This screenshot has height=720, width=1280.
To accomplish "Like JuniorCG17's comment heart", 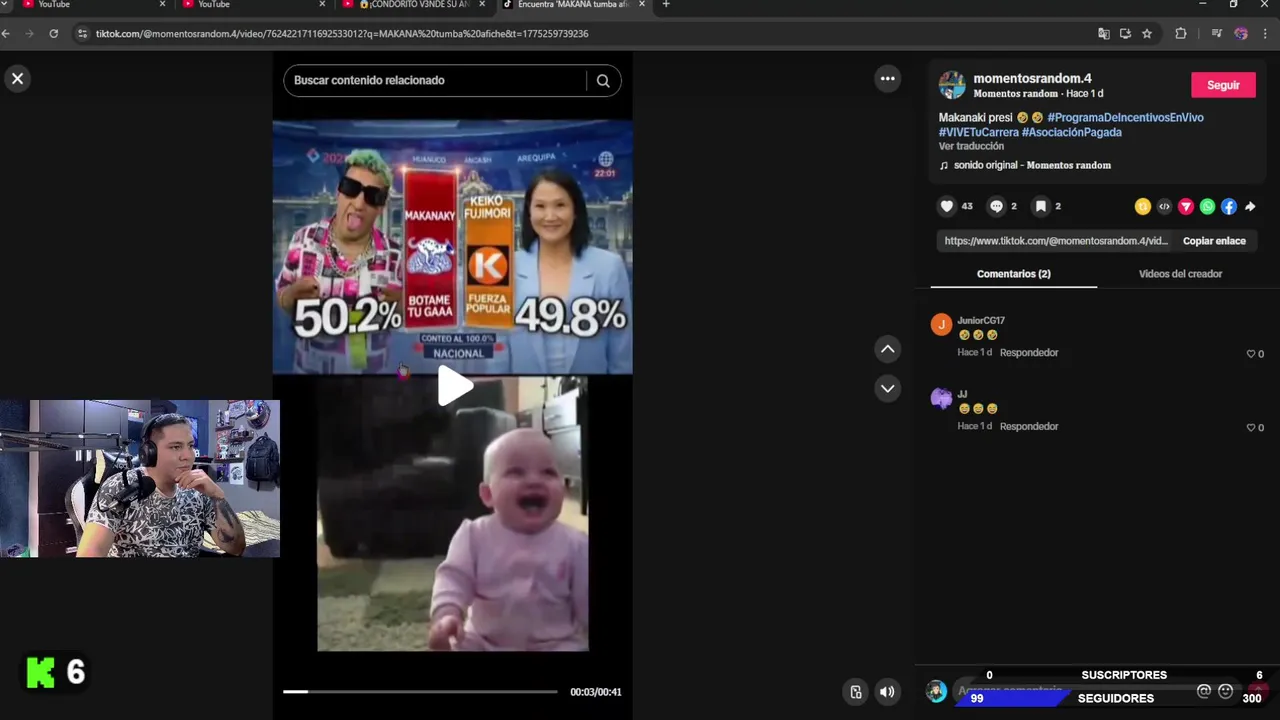I will point(1250,354).
